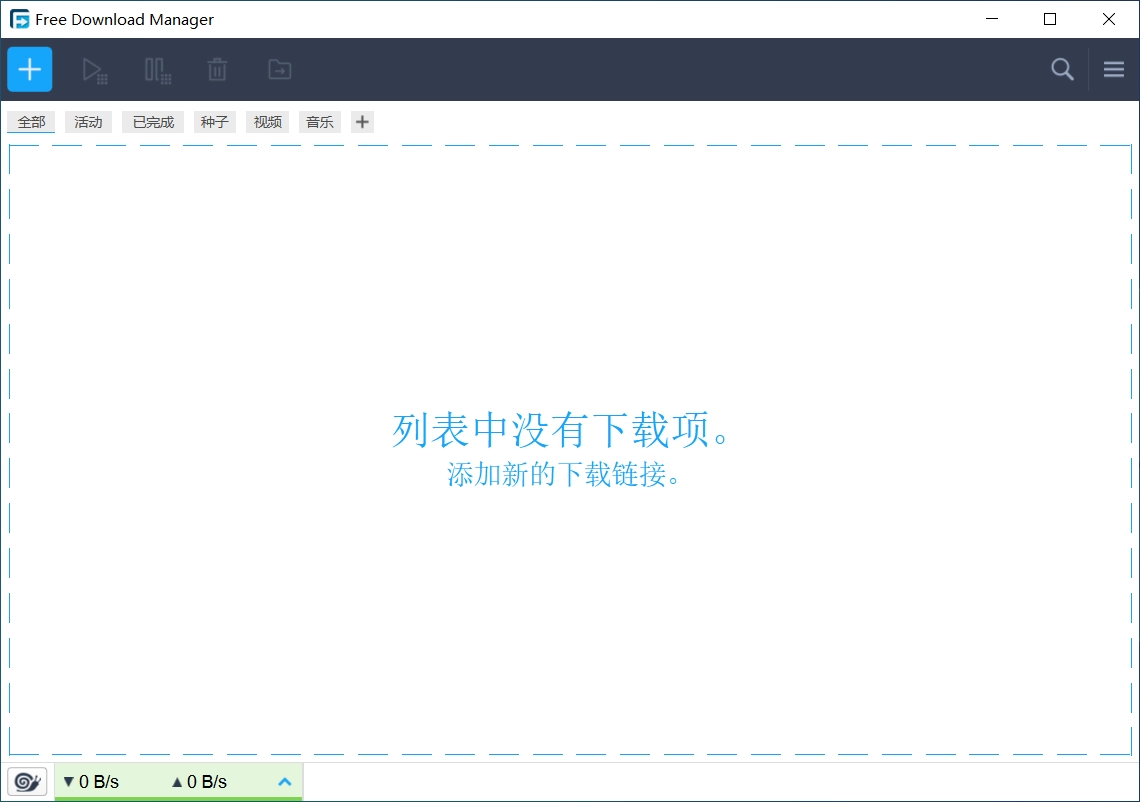Click the download speed 0 B/s indicator
The height and width of the screenshot is (802, 1140).
[x=91, y=781]
